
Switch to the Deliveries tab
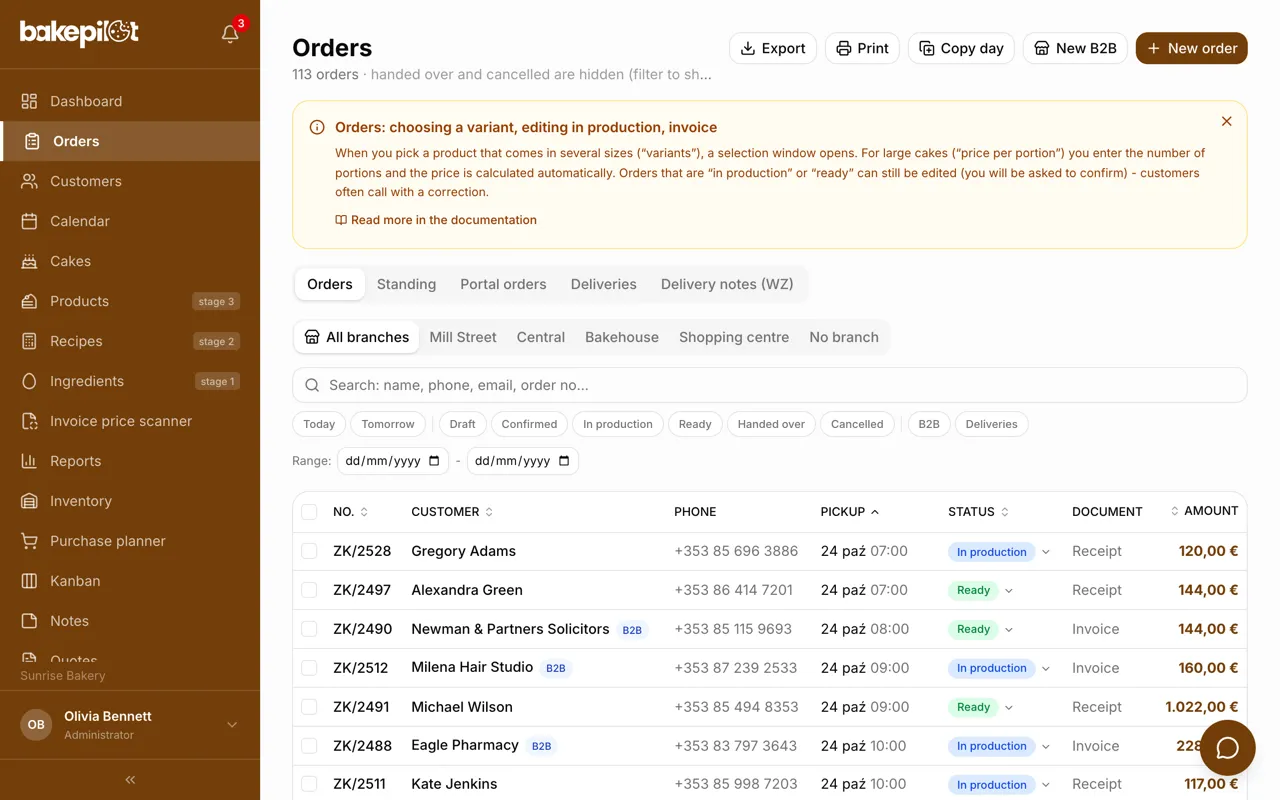pos(603,284)
